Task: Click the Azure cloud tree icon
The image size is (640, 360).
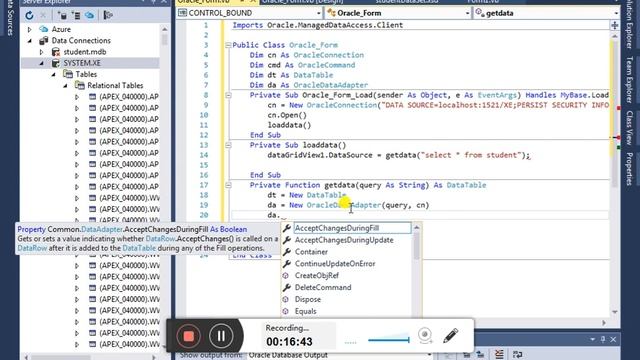Action: pos(44,29)
